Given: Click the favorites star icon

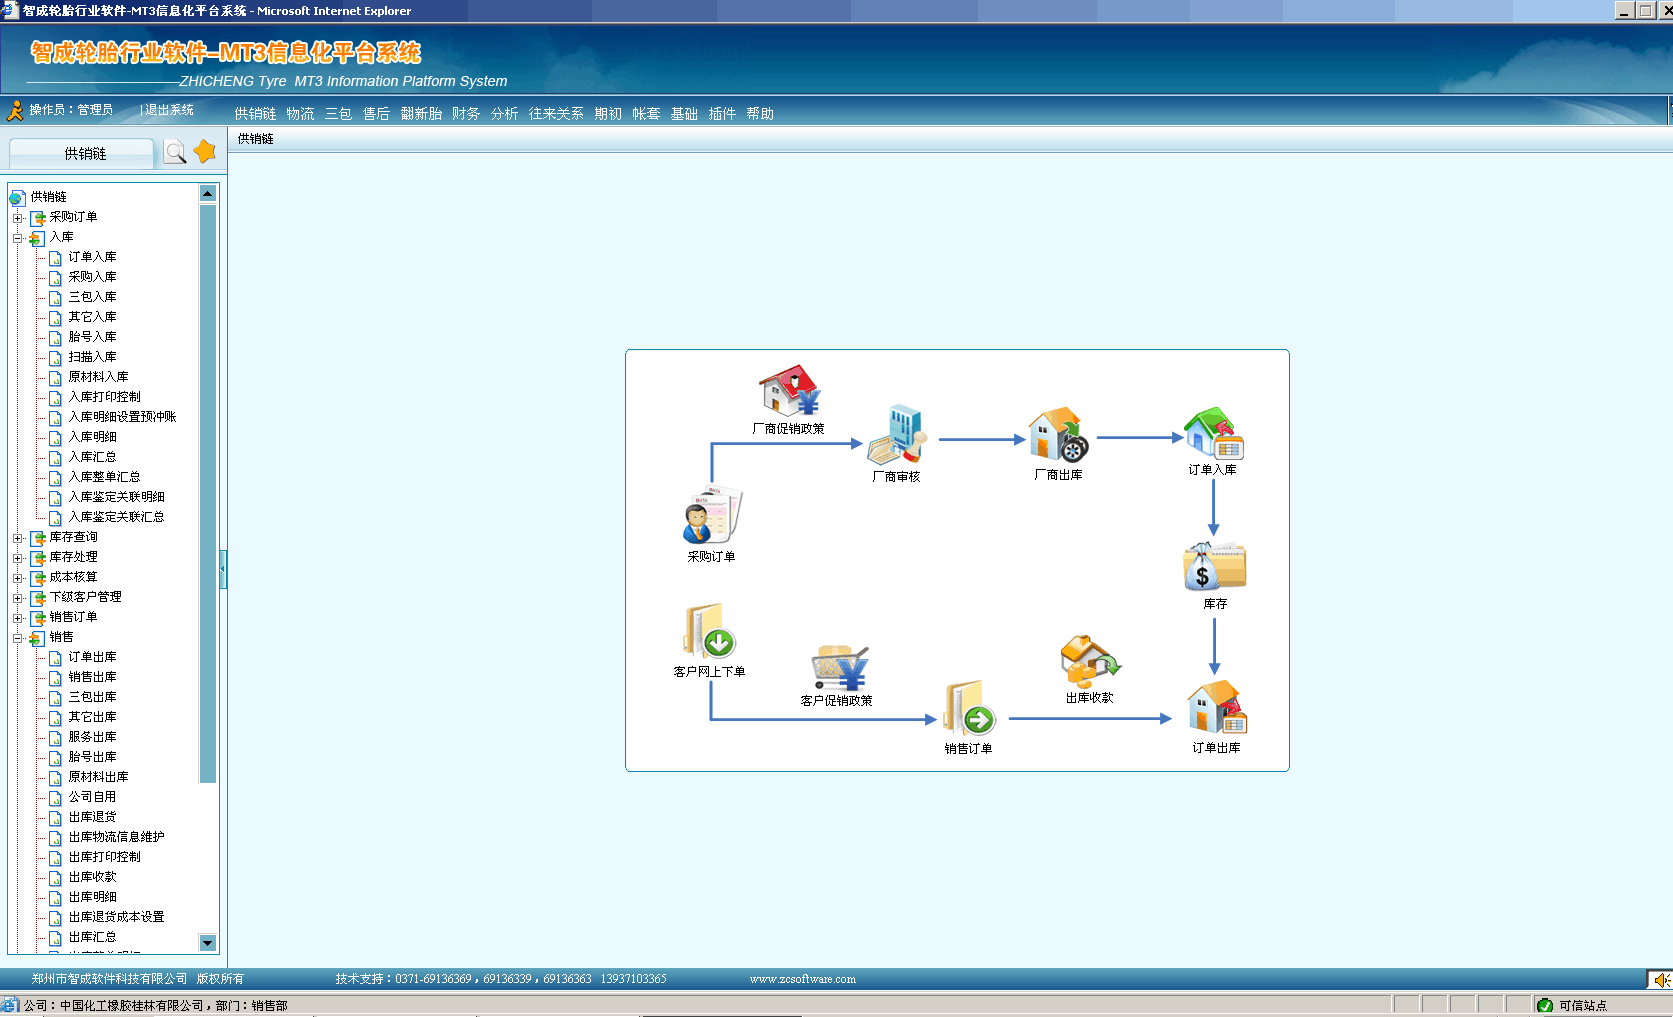Looking at the screenshot, I should pos(205,152).
